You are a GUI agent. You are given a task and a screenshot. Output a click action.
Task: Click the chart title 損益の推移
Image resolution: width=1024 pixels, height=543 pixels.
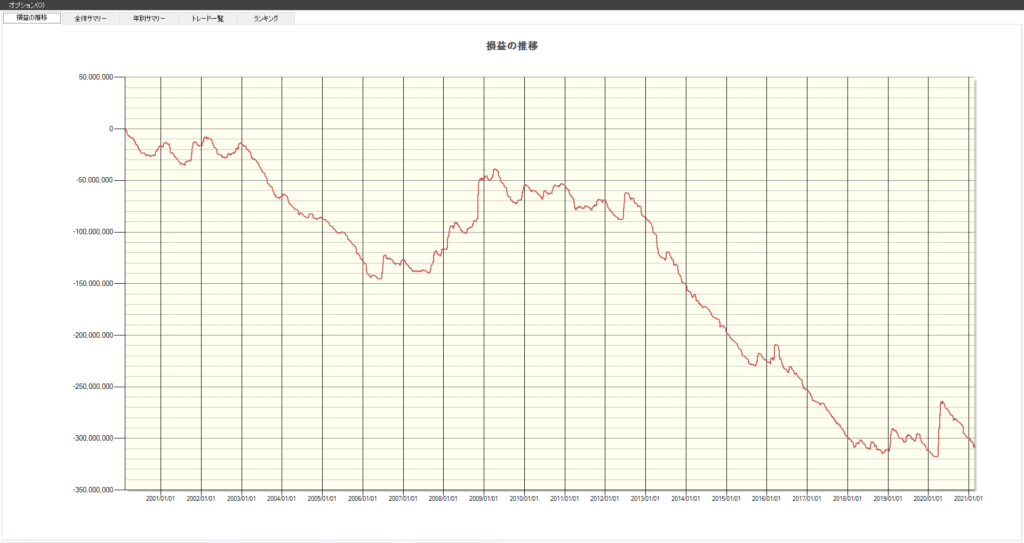(512, 46)
